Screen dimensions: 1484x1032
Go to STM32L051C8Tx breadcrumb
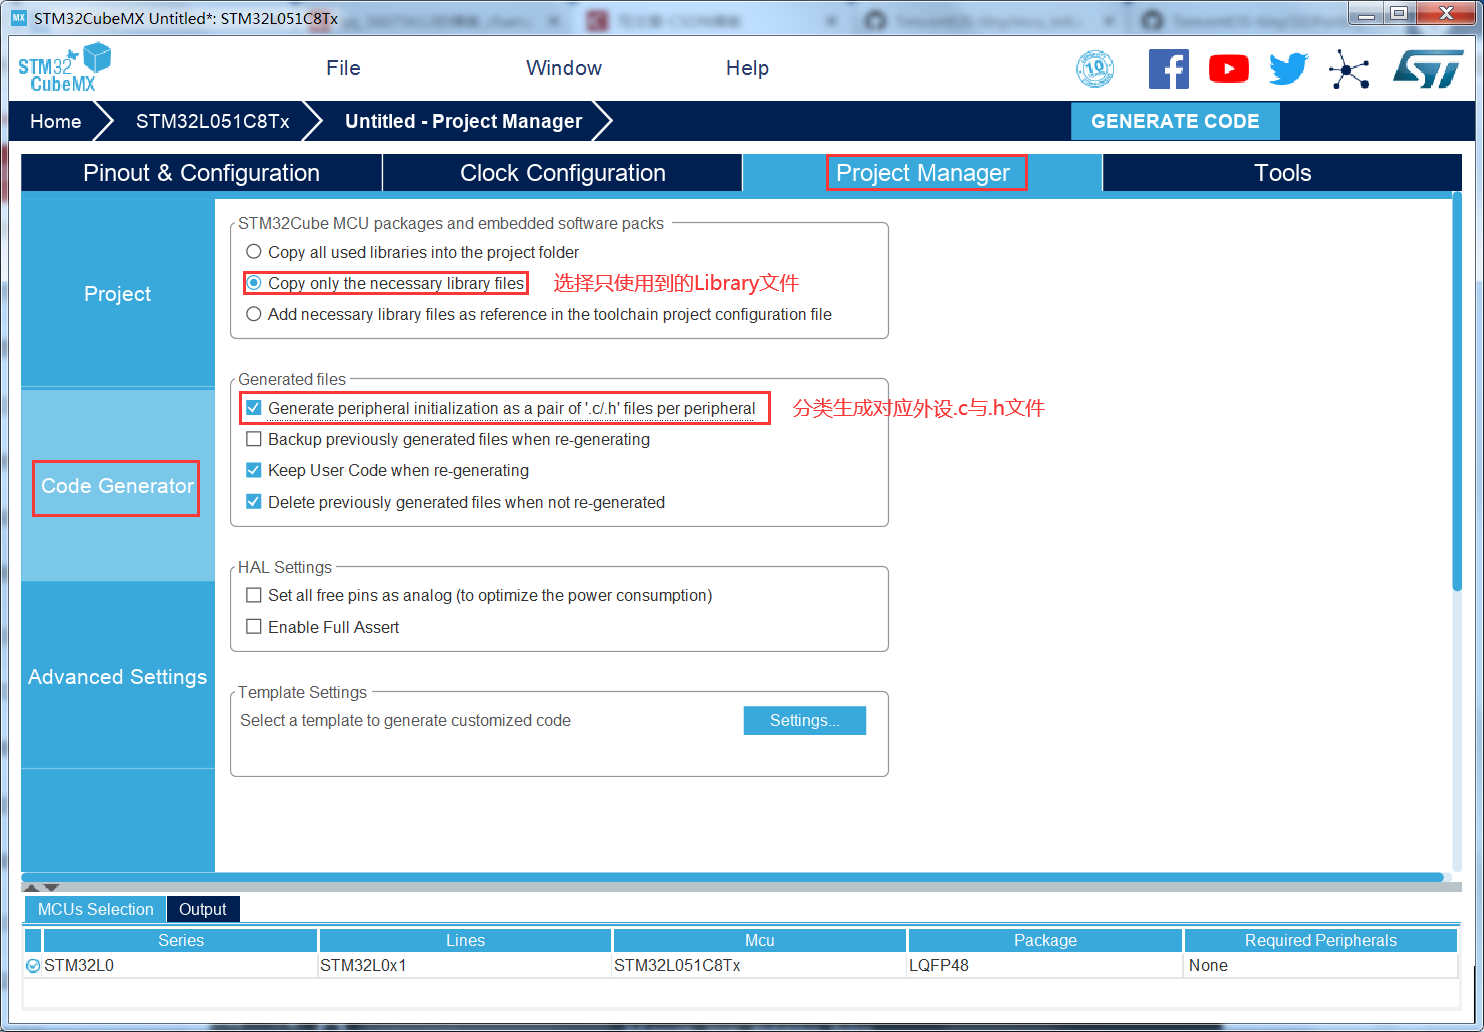(x=212, y=121)
